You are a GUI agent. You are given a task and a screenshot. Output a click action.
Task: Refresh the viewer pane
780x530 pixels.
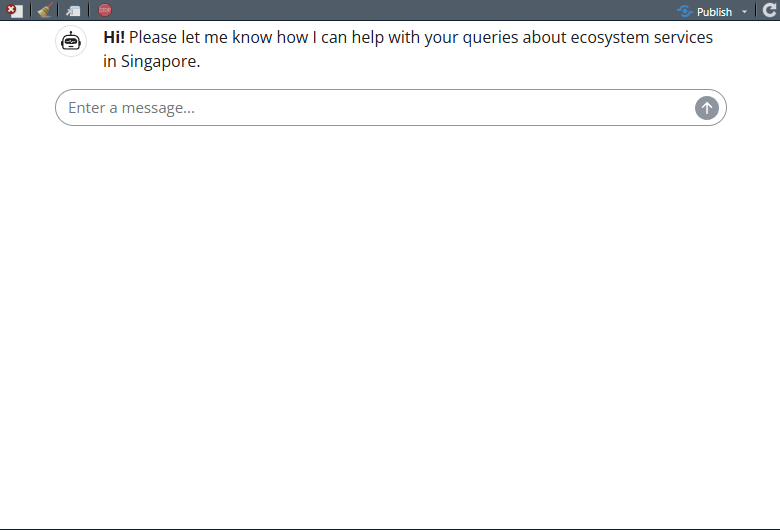point(769,11)
